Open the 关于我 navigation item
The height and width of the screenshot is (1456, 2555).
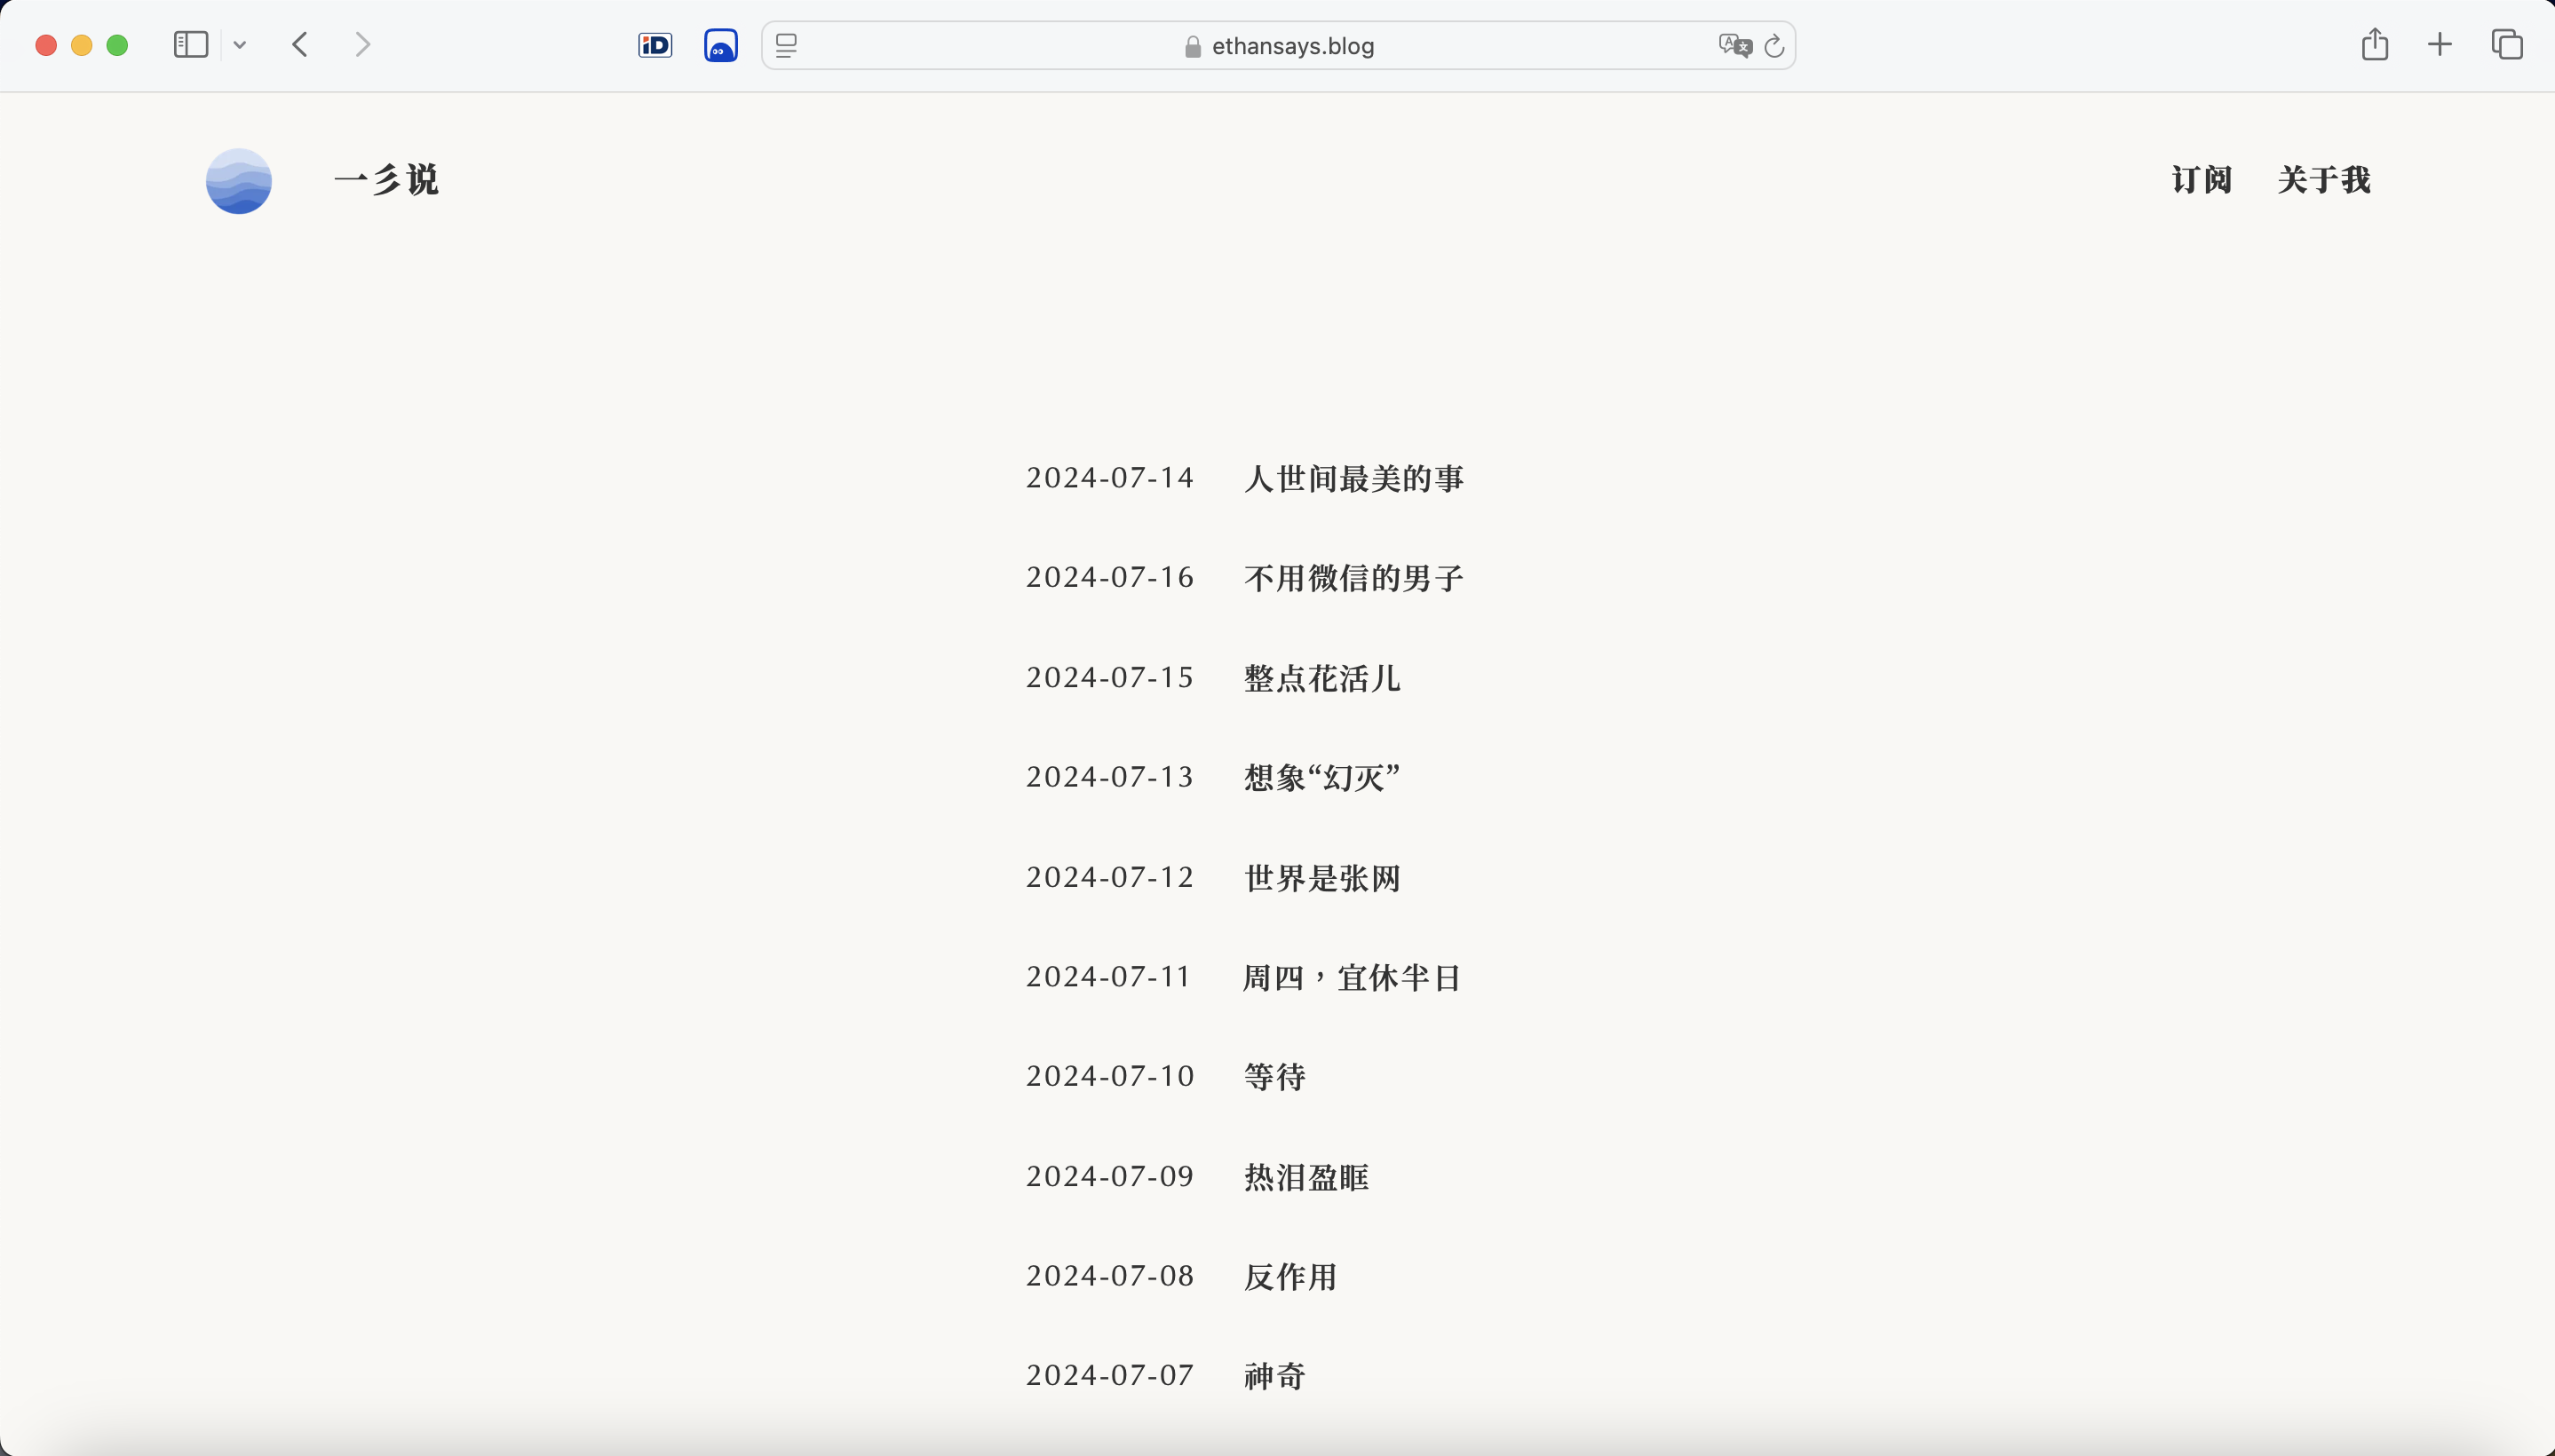click(x=2323, y=181)
